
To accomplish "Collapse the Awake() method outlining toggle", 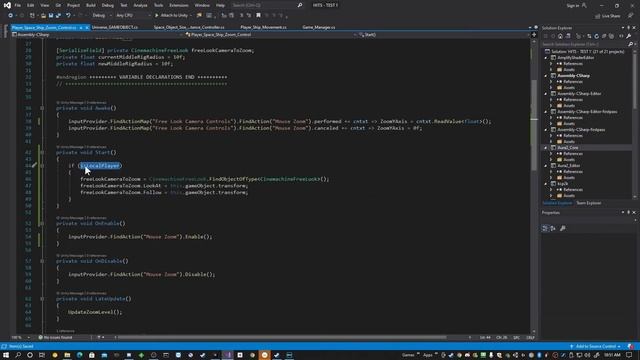I will 42,109.
